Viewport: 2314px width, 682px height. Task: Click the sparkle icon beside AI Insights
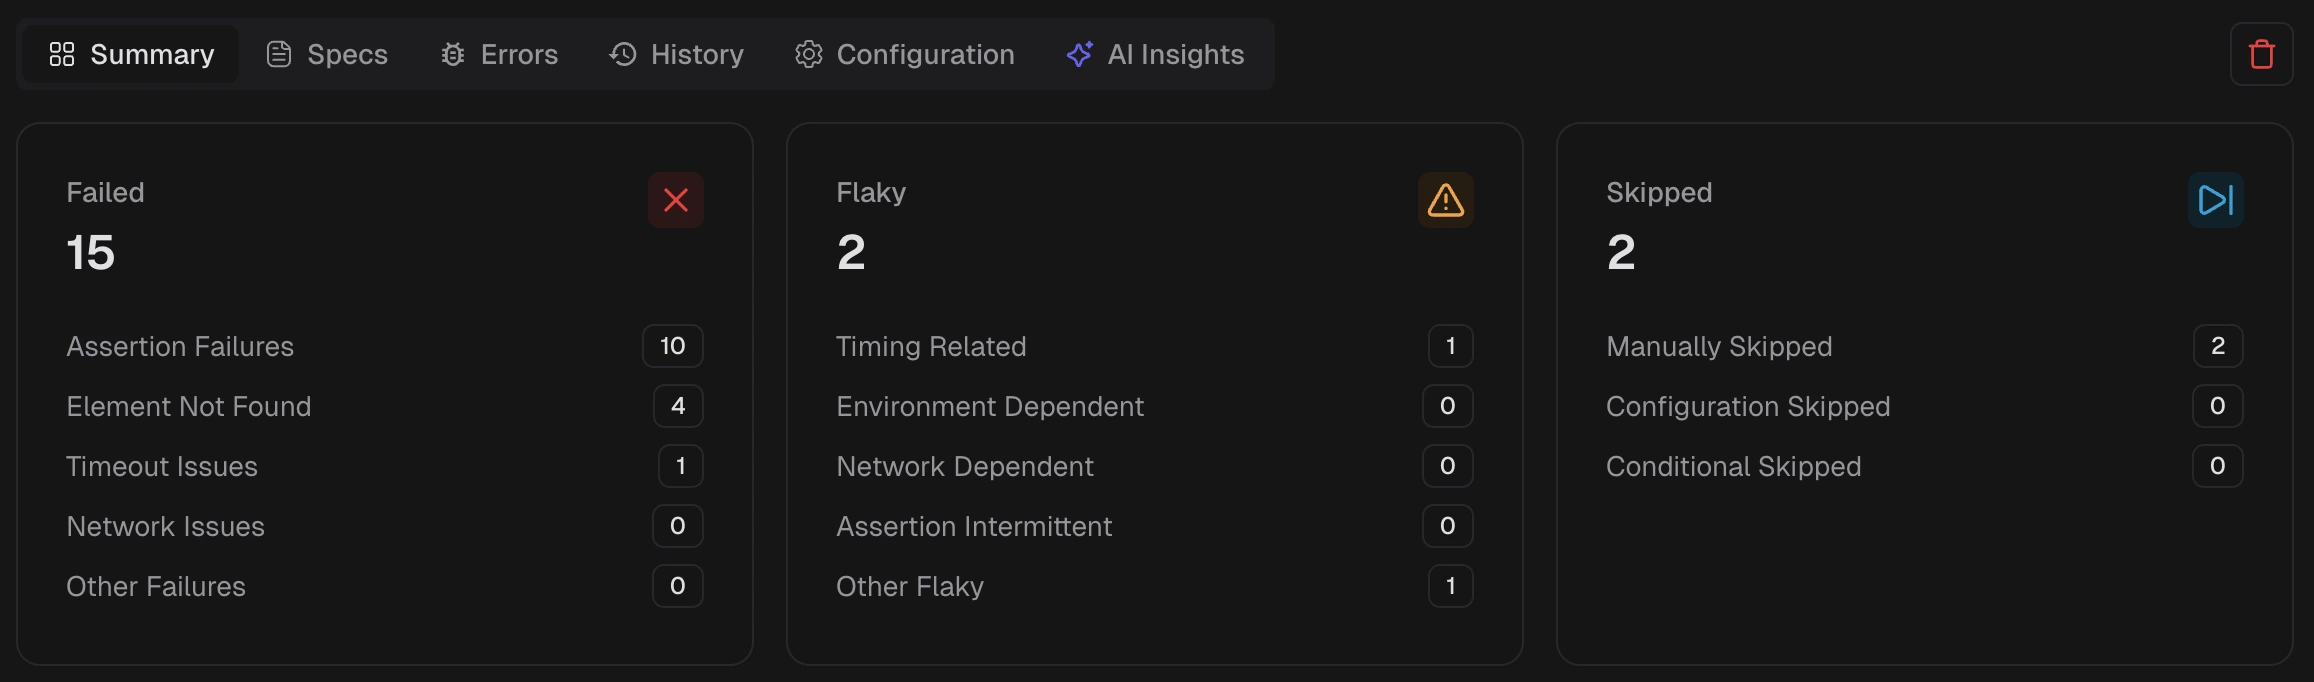pos(1079,54)
